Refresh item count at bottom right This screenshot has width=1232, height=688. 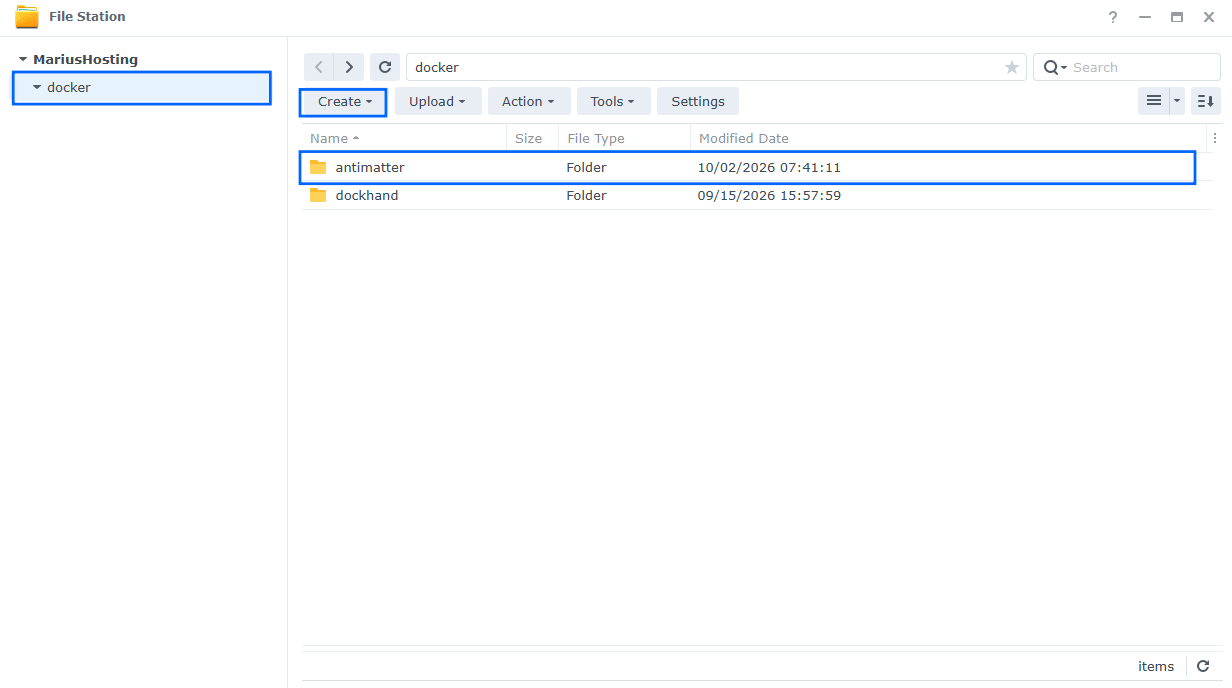point(1203,666)
